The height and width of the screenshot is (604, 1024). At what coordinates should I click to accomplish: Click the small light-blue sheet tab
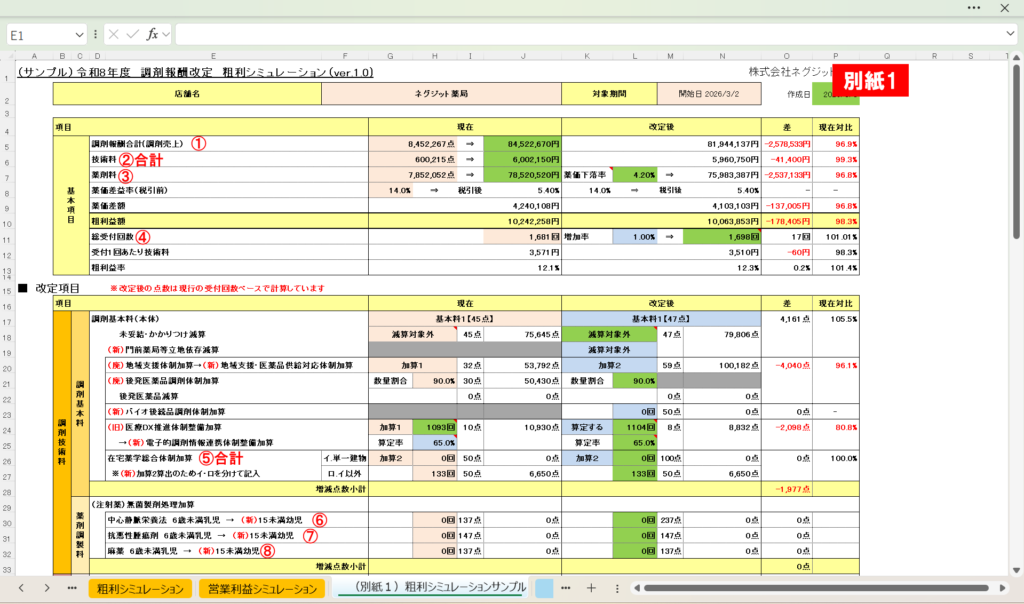pos(544,587)
